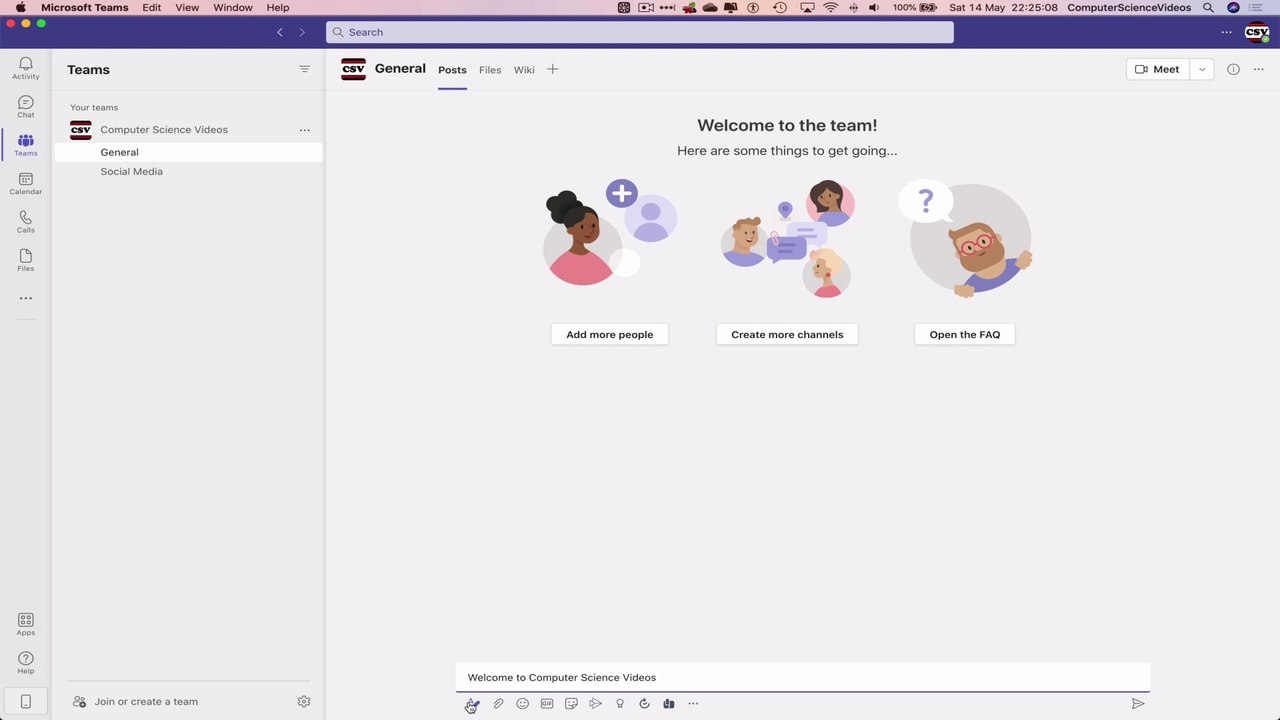Screen dimensions: 1280x720
Task: Show channel info icon
Action: click(1233, 69)
